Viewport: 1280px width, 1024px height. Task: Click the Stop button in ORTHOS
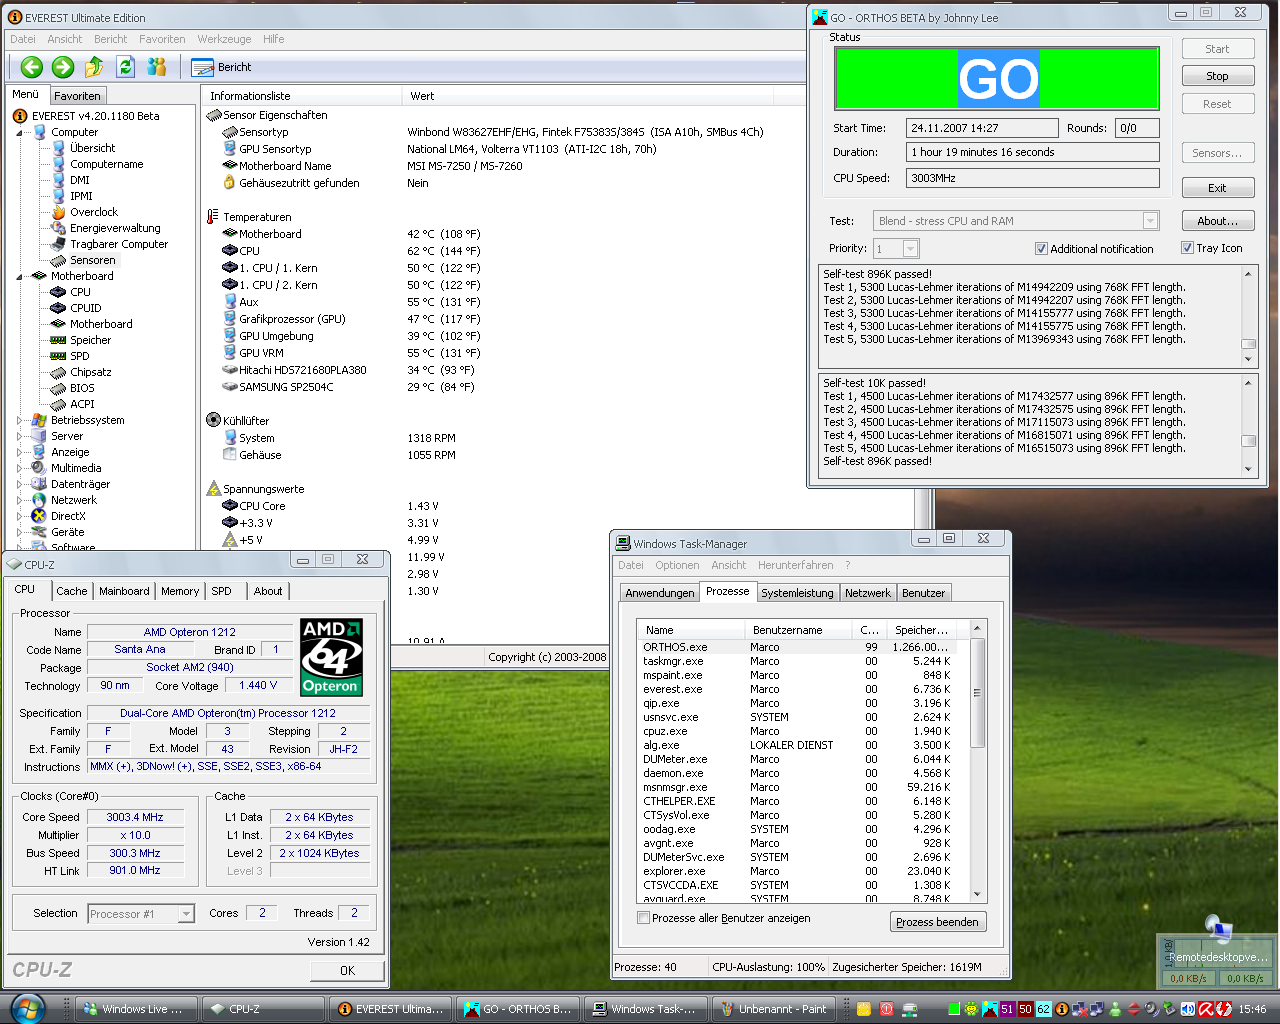[1217, 76]
